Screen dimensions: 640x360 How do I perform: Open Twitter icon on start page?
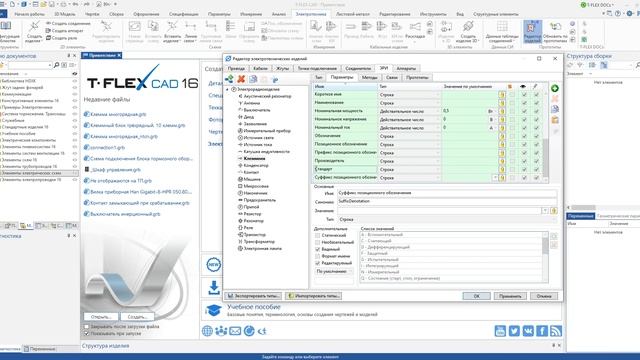coord(514,331)
